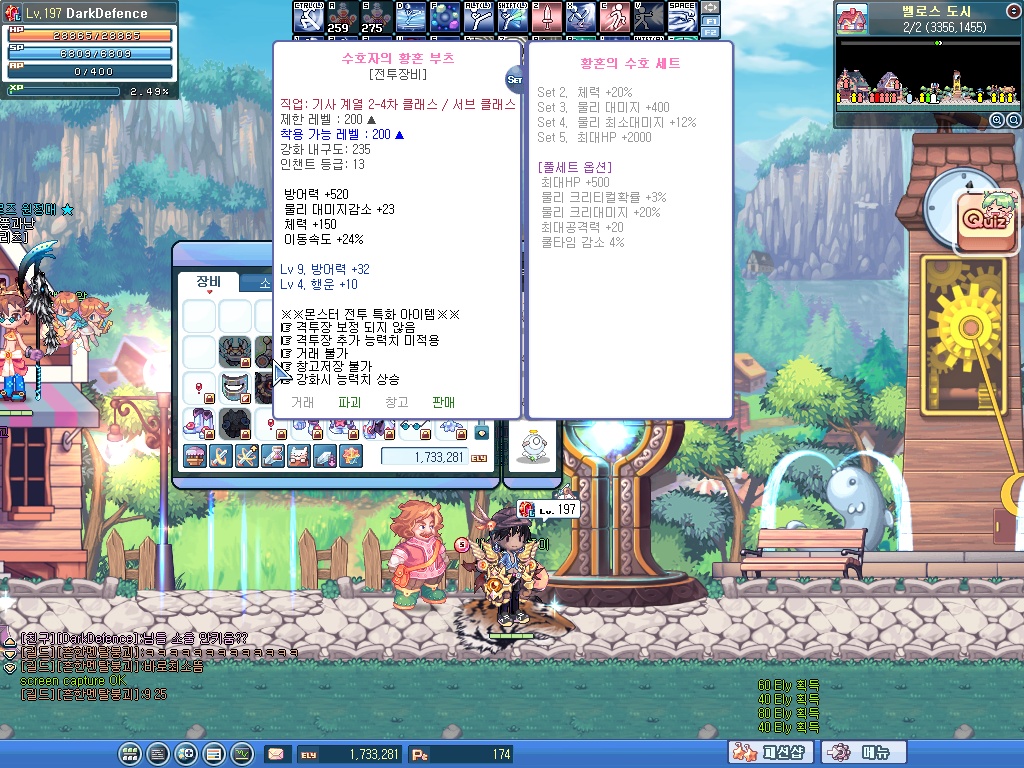
Task: Click the teal tag icon at inventory row end
Action: point(482,432)
